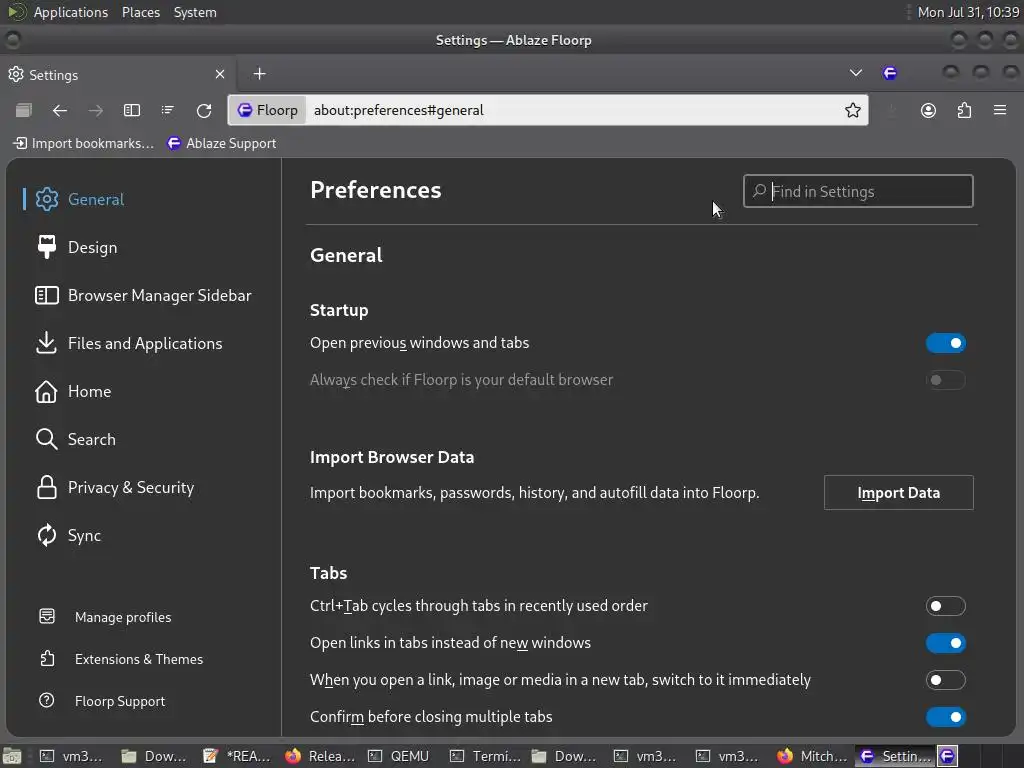Open the Search settings category

click(x=76, y=440)
